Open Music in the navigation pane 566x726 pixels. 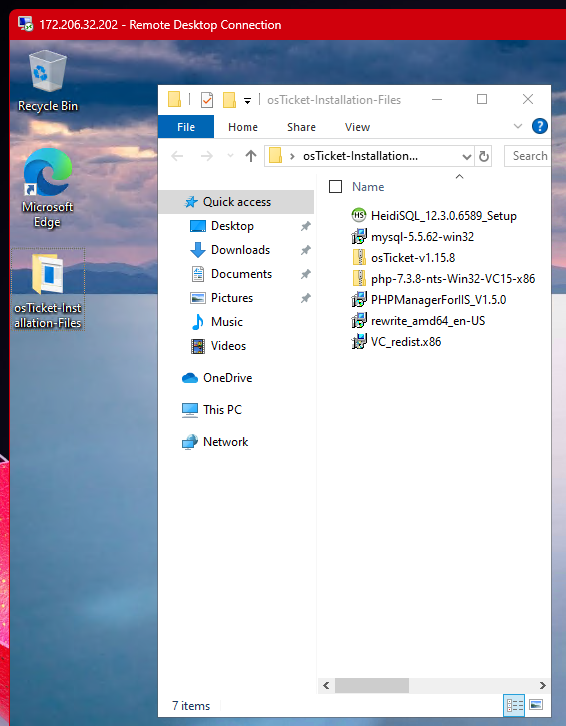[226, 322]
